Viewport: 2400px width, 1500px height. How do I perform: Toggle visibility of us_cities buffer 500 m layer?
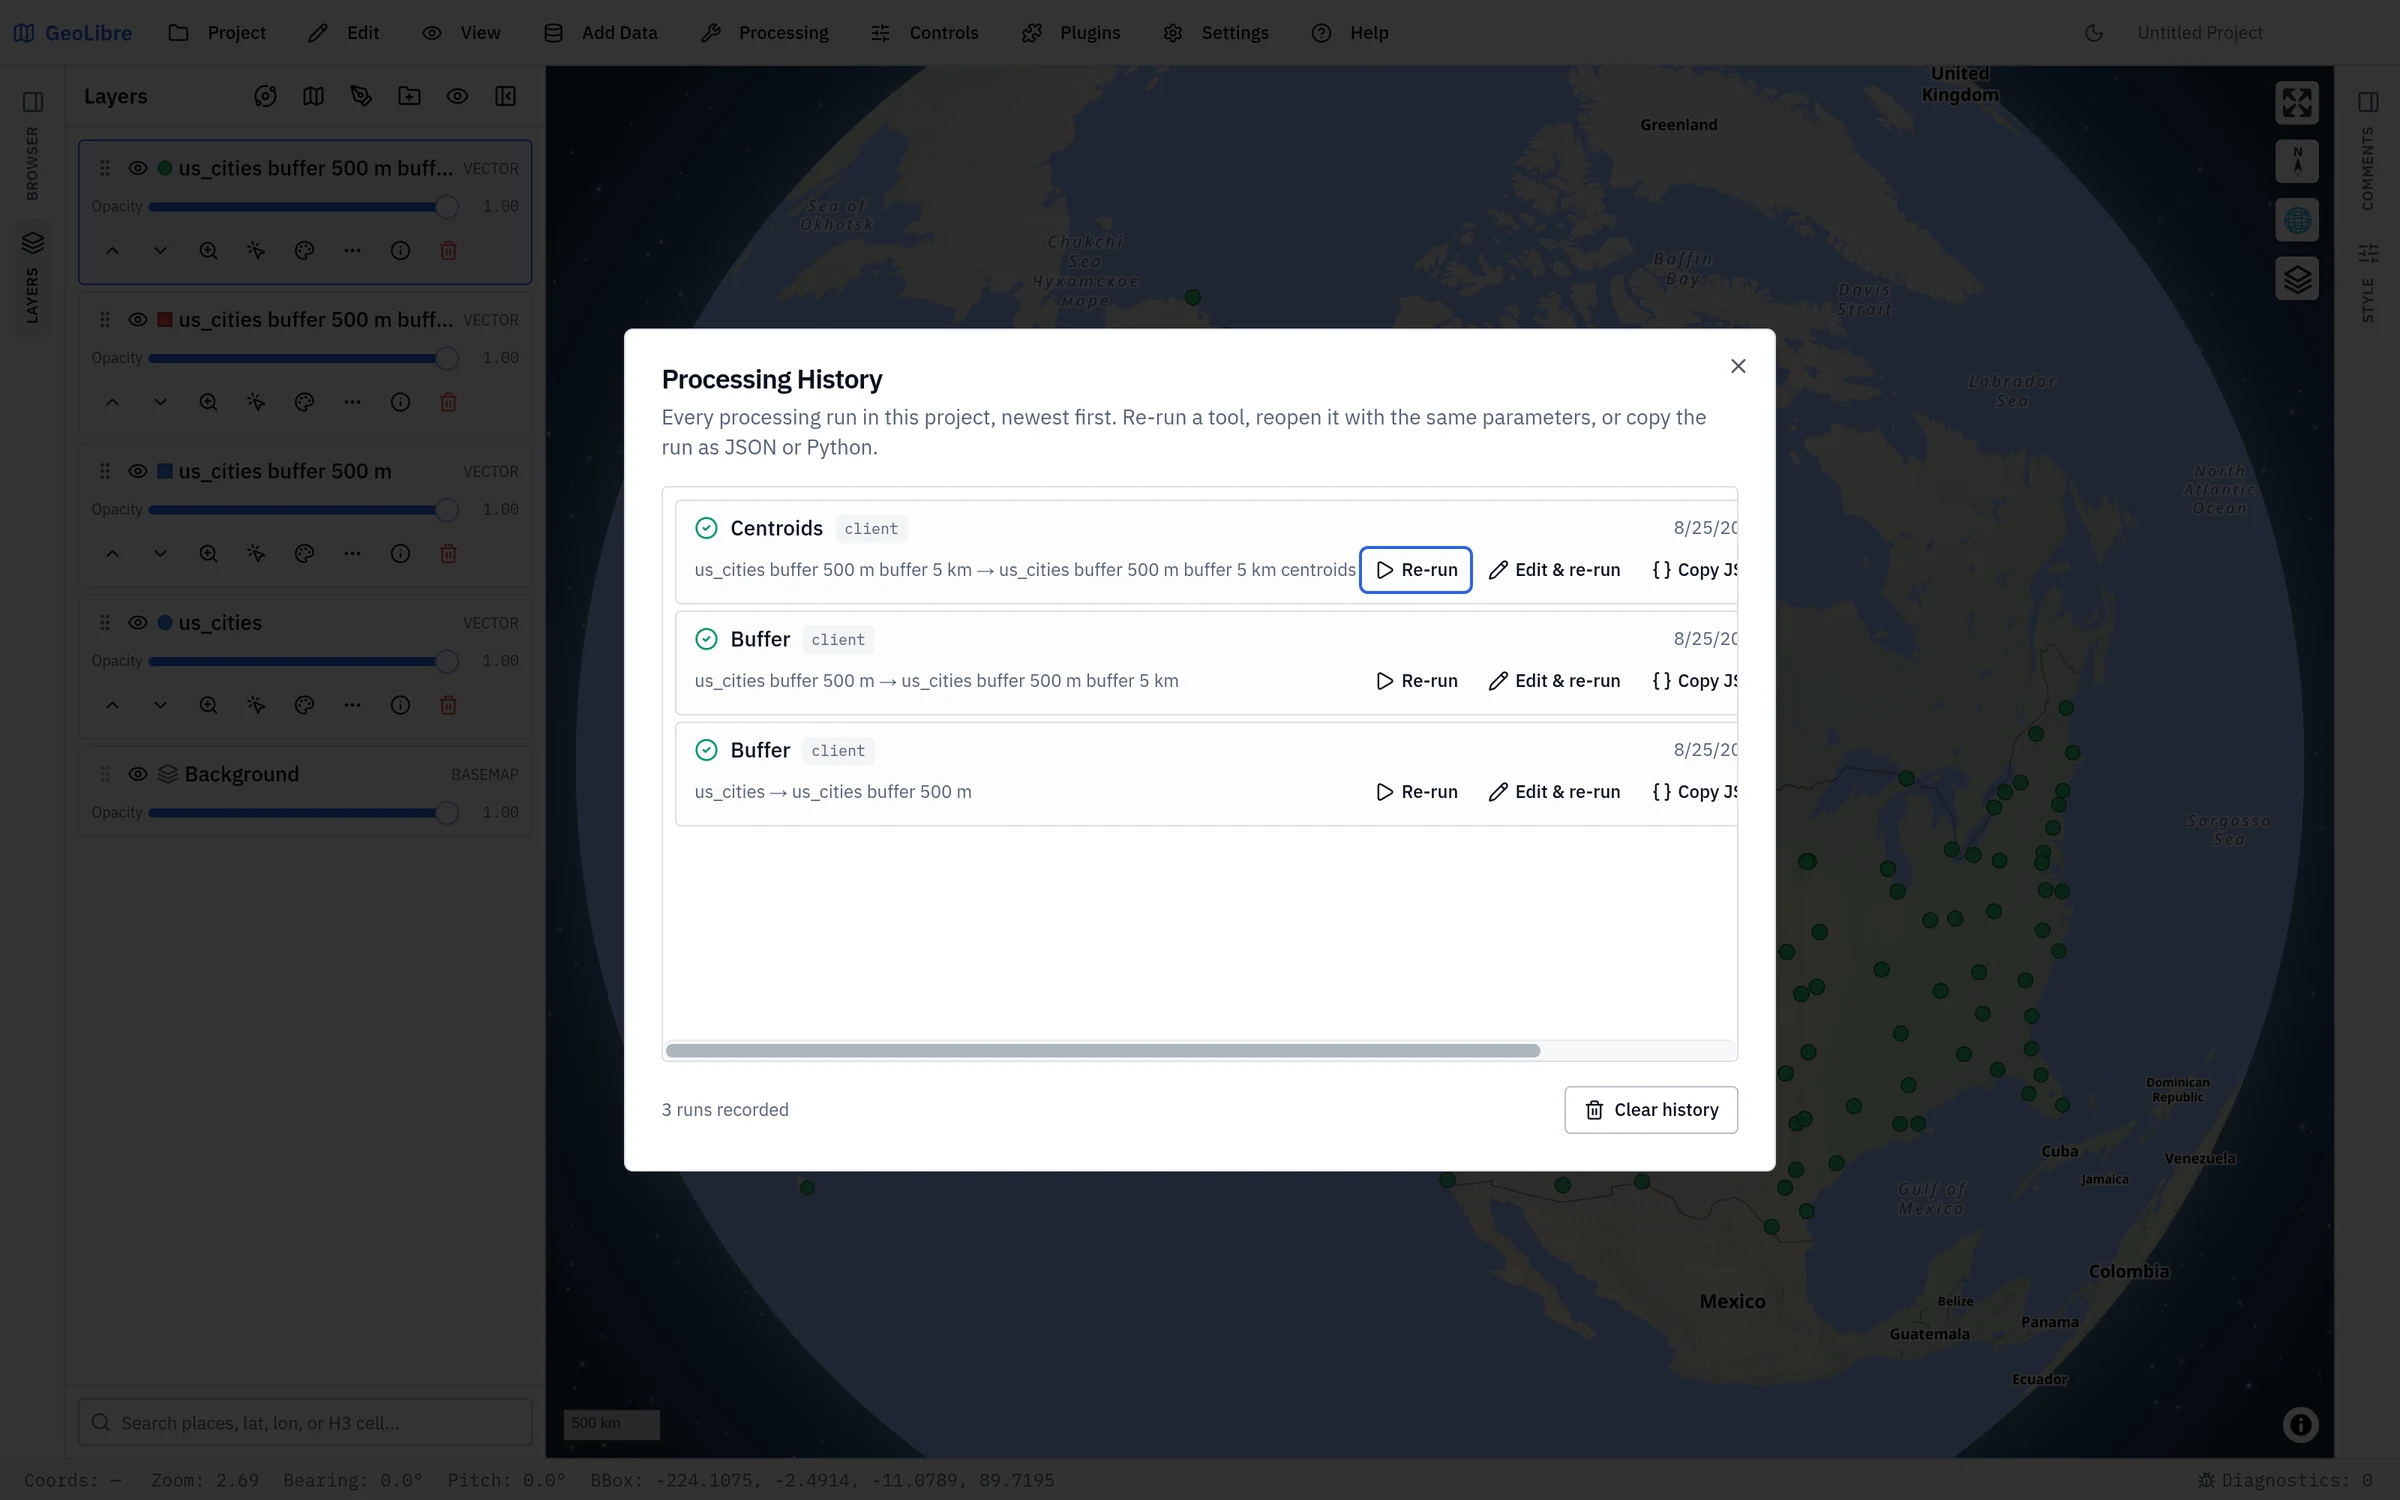[x=138, y=471]
